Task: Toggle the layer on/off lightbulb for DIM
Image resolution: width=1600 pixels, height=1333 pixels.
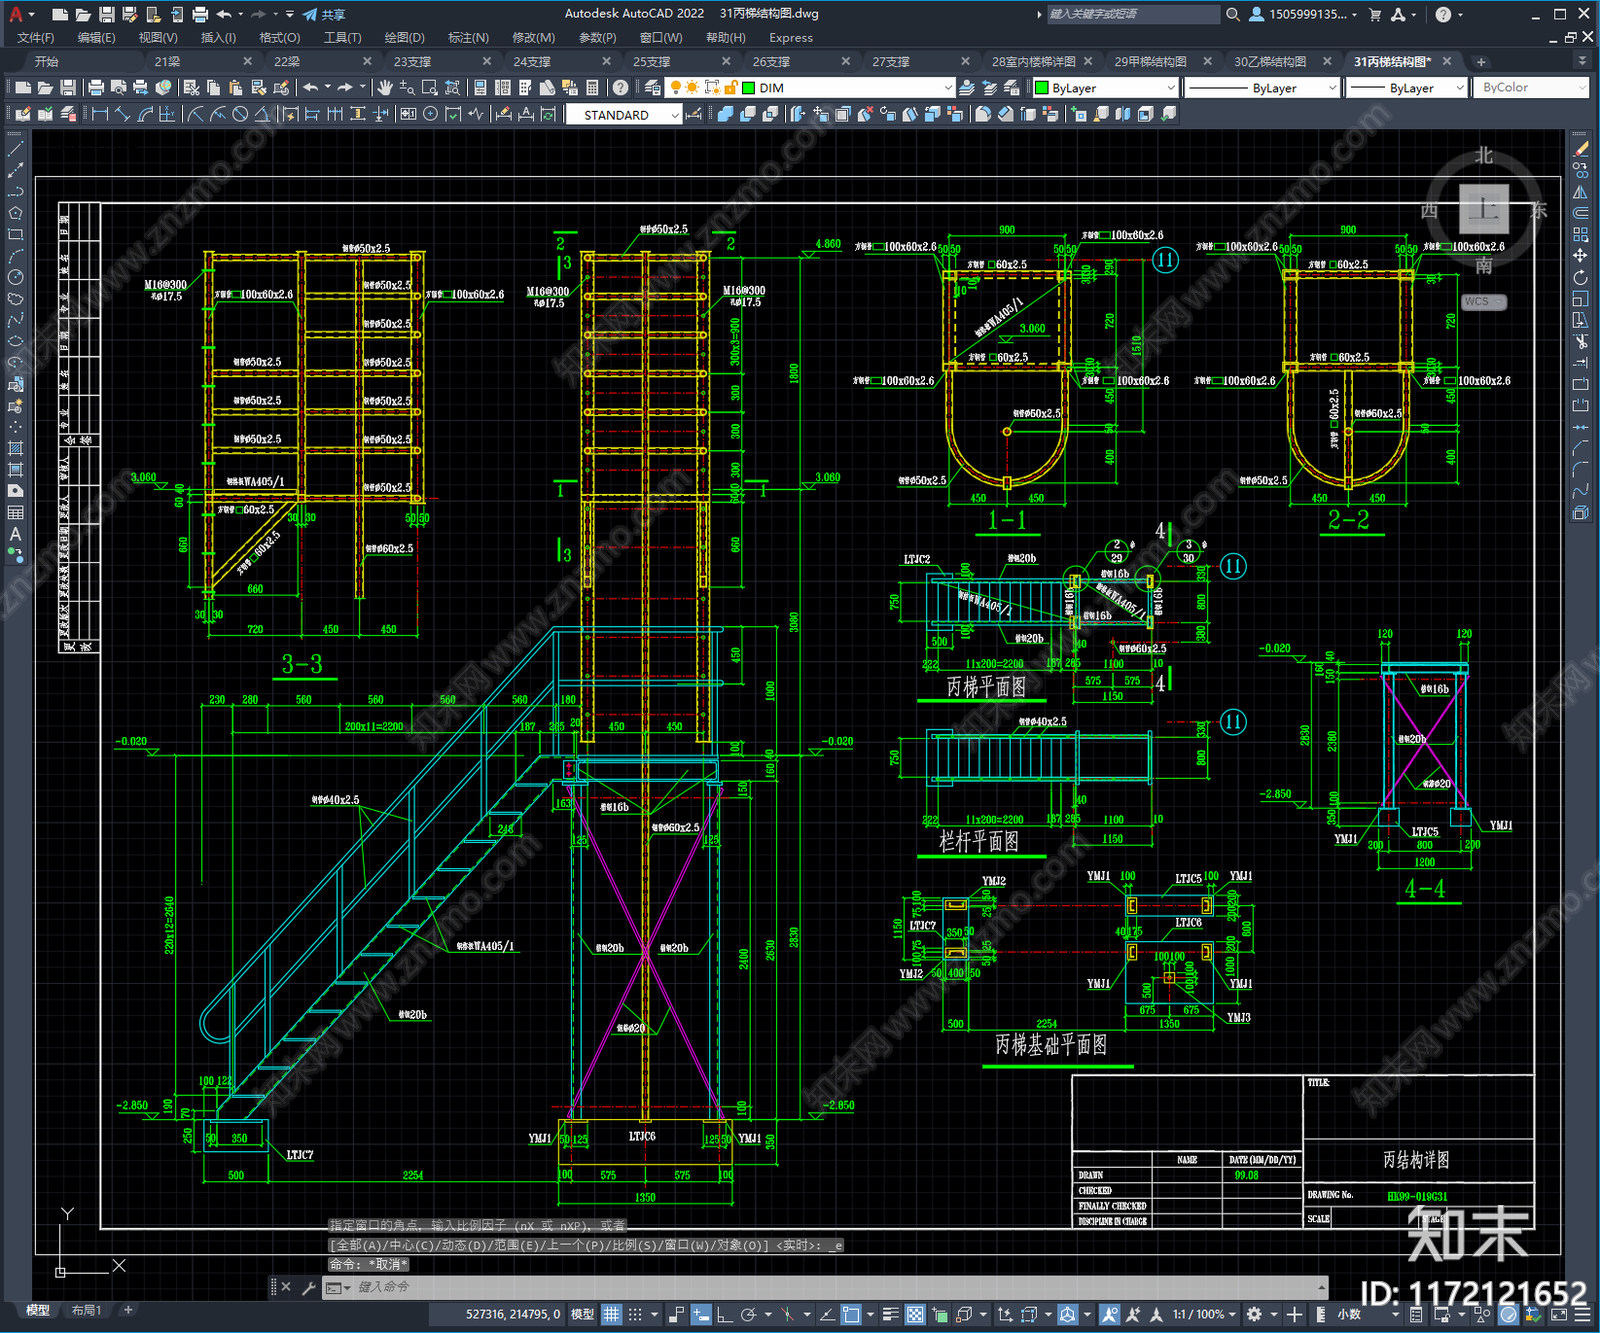Action: point(676,88)
